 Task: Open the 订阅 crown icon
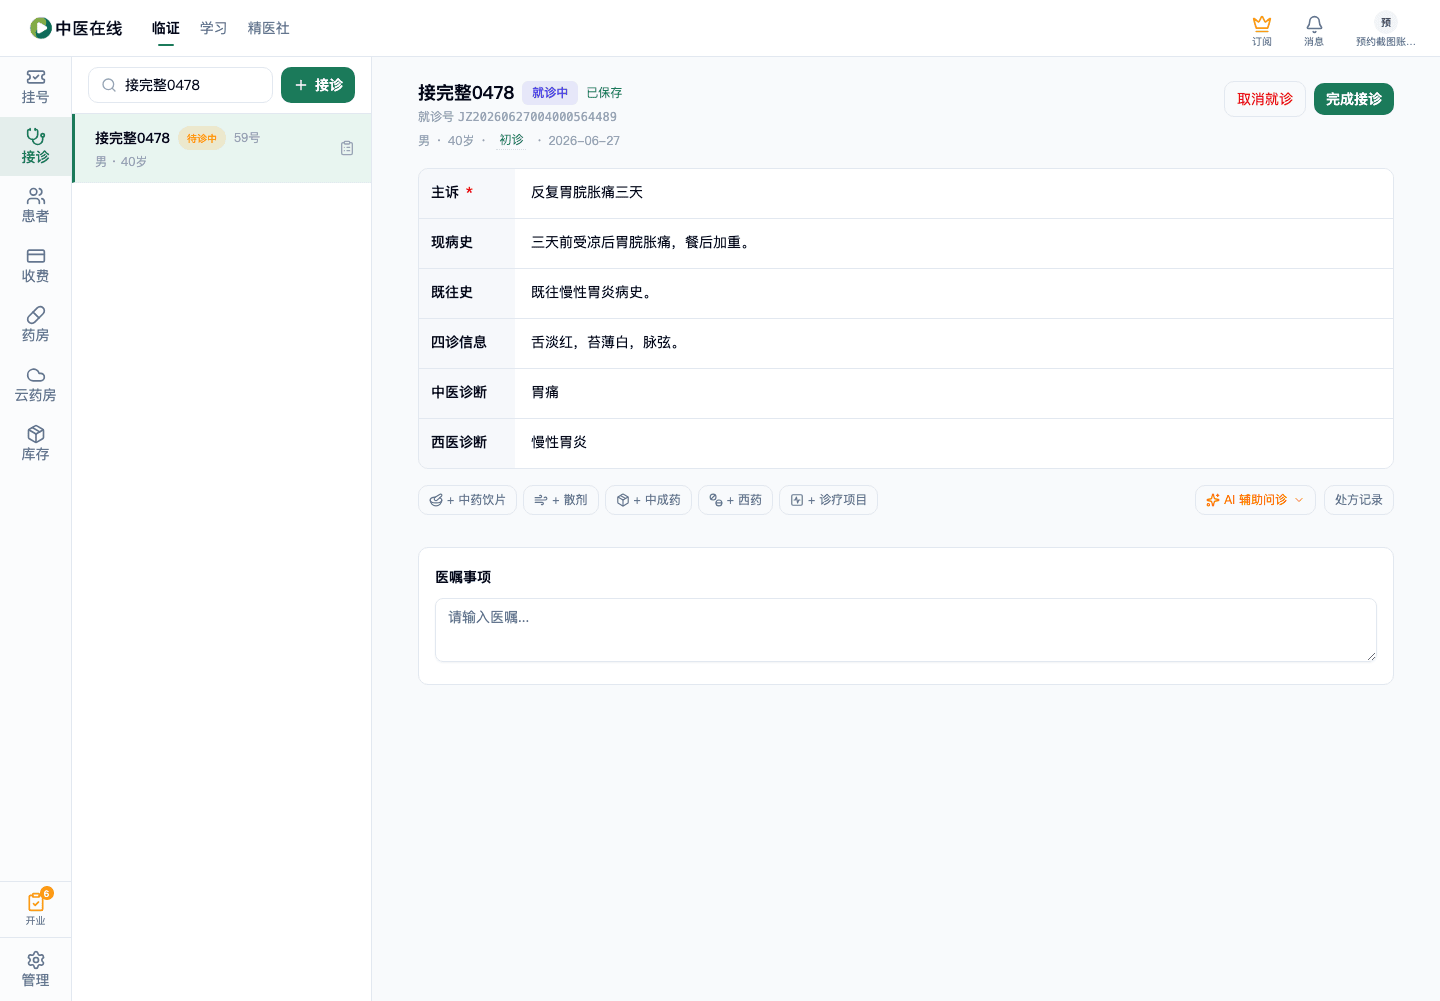click(x=1262, y=30)
